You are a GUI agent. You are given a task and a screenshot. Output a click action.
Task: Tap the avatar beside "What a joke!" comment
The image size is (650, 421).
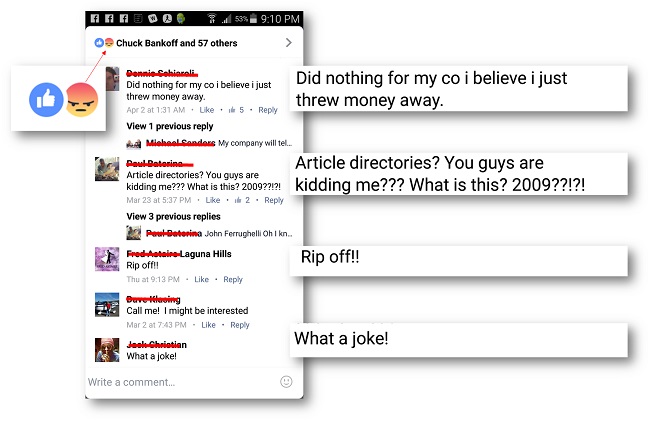108,350
